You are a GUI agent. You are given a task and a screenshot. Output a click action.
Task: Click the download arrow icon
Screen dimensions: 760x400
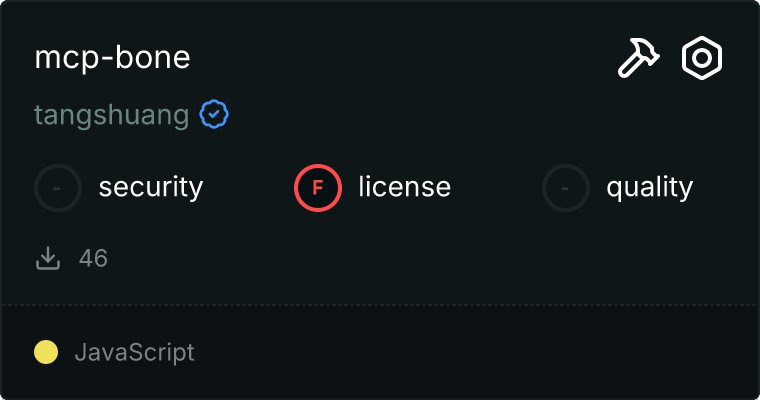(x=48, y=259)
